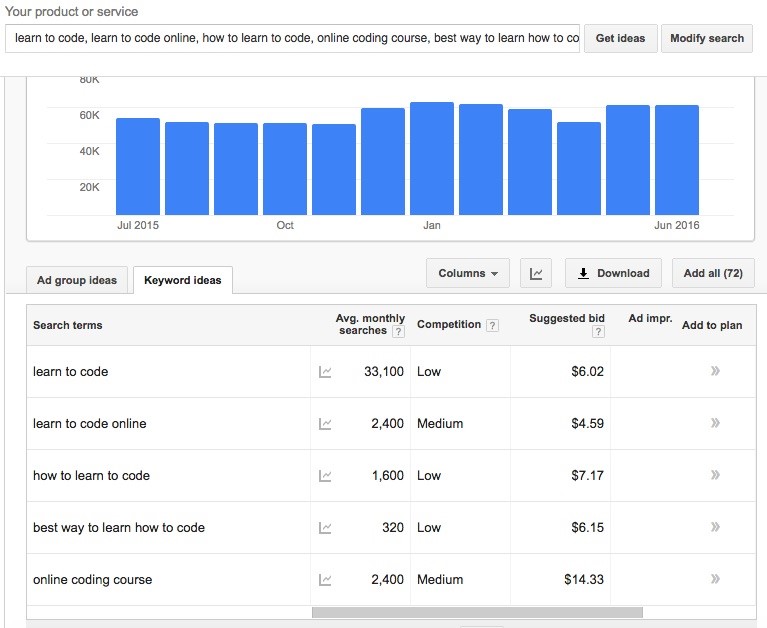
Task: Click the Jul 2015 bar in chart
Action: coord(138,166)
